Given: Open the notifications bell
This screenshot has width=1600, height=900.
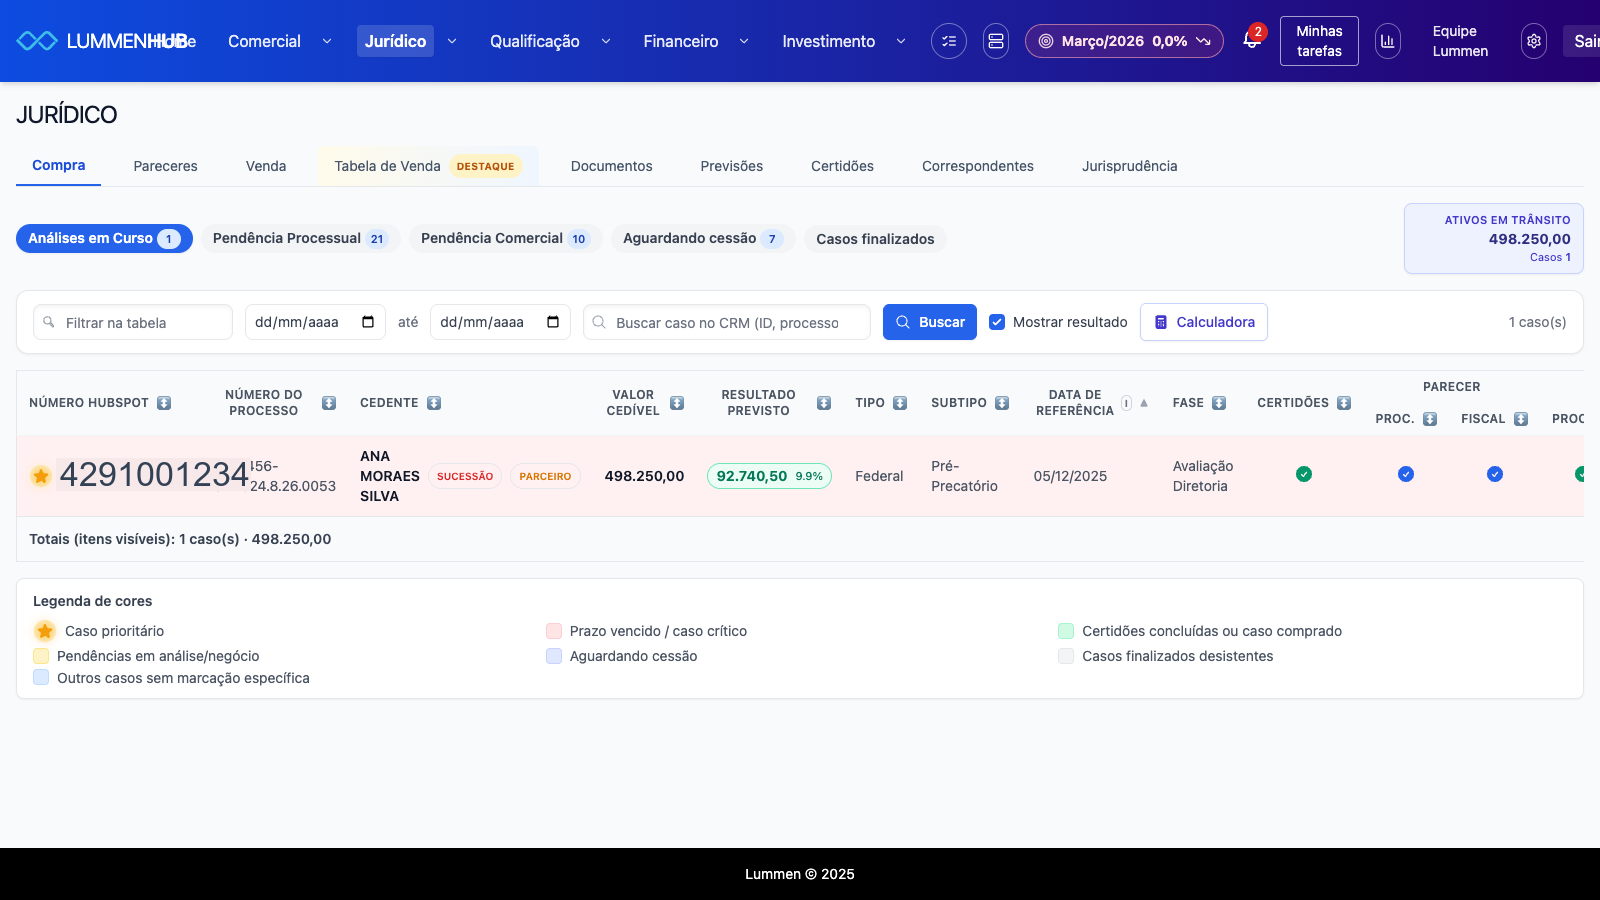Looking at the screenshot, I should [1251, 40].
